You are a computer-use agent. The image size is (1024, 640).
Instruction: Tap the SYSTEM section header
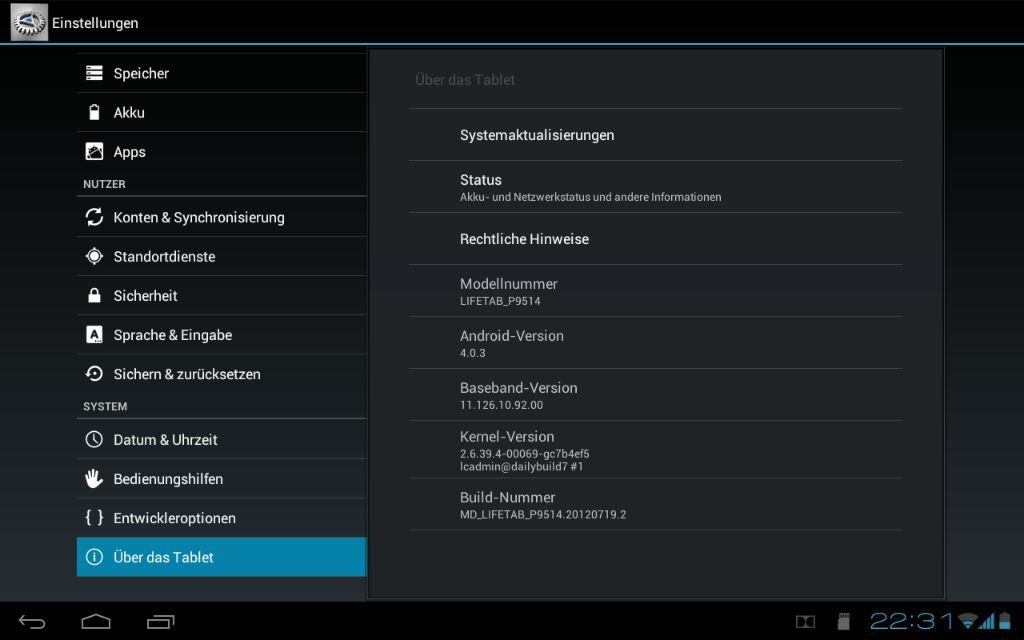pos(105,406)
